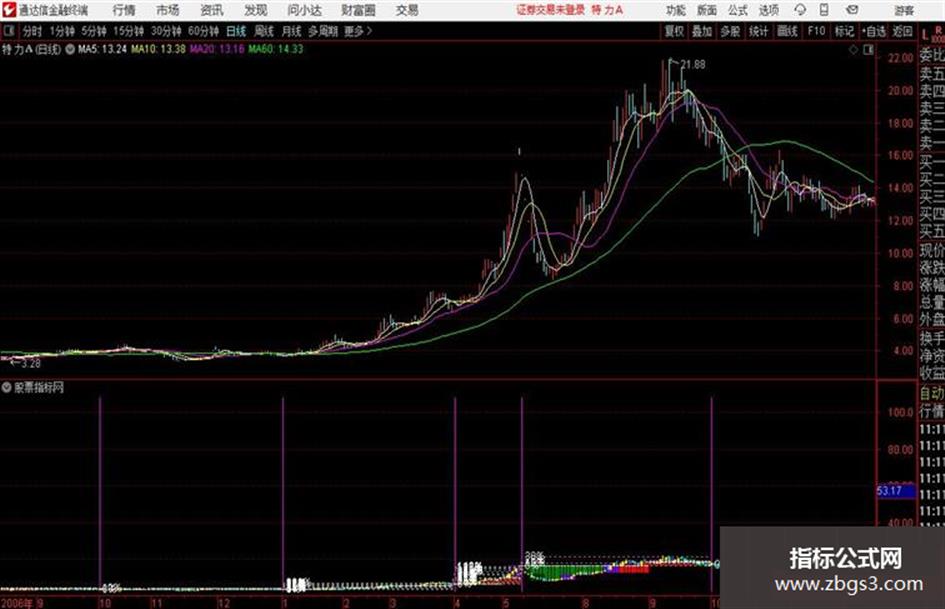Click the 游客 user label
Viewport: 945px width, 609px height.
click(x=903, y=10)
